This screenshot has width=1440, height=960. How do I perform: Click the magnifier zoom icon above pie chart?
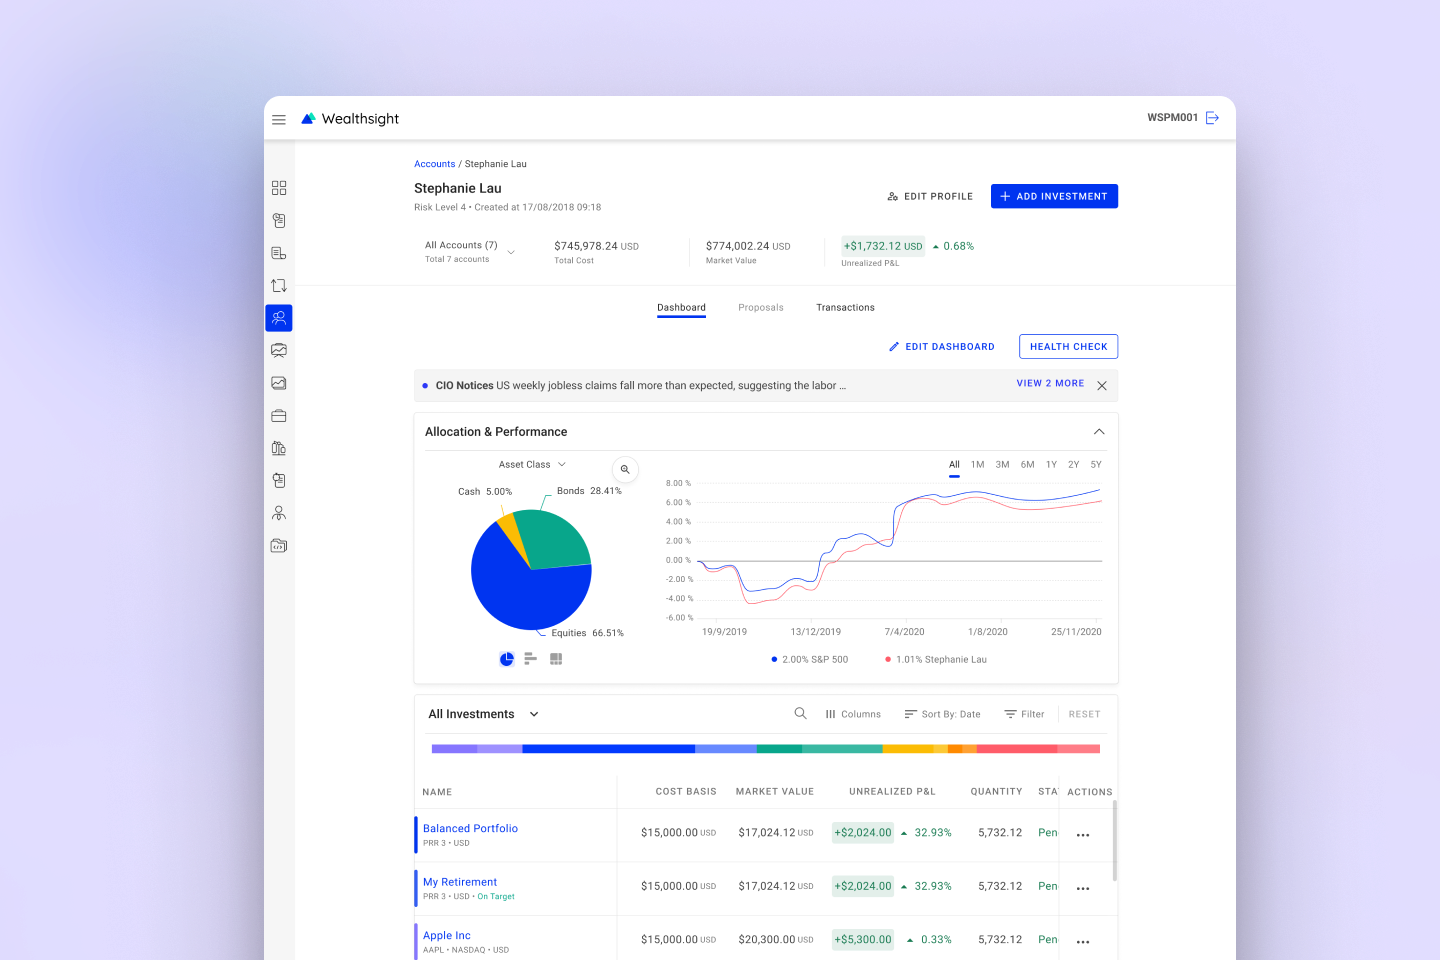[x=625, y=469]
